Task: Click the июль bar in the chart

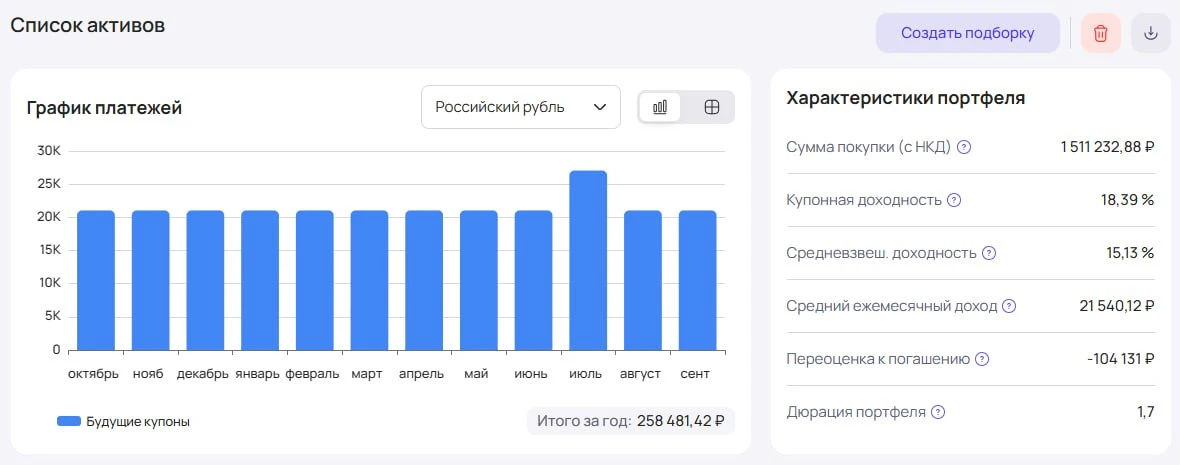Action: [x=588, y=260]
